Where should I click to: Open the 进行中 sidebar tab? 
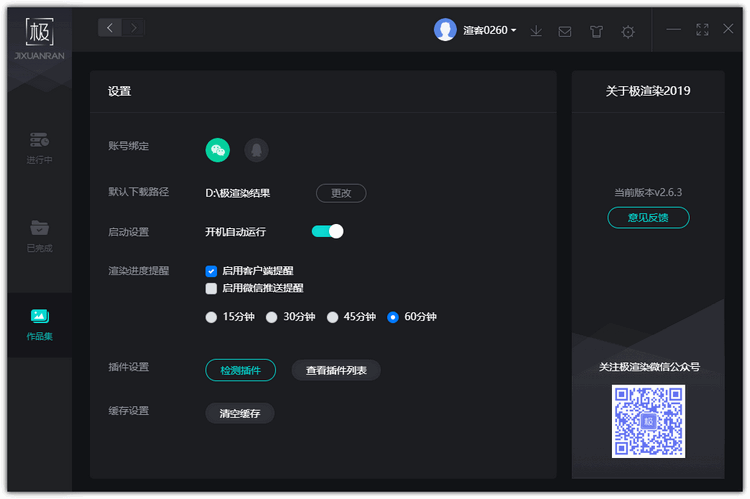pos(39,148)
